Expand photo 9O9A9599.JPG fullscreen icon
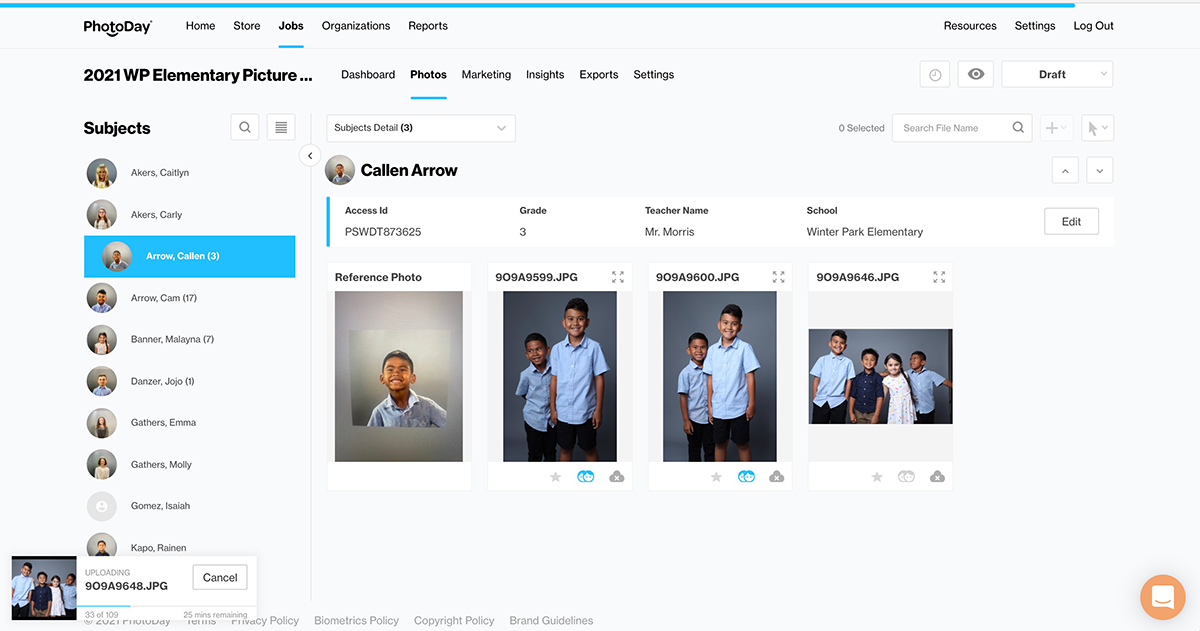 618,277
